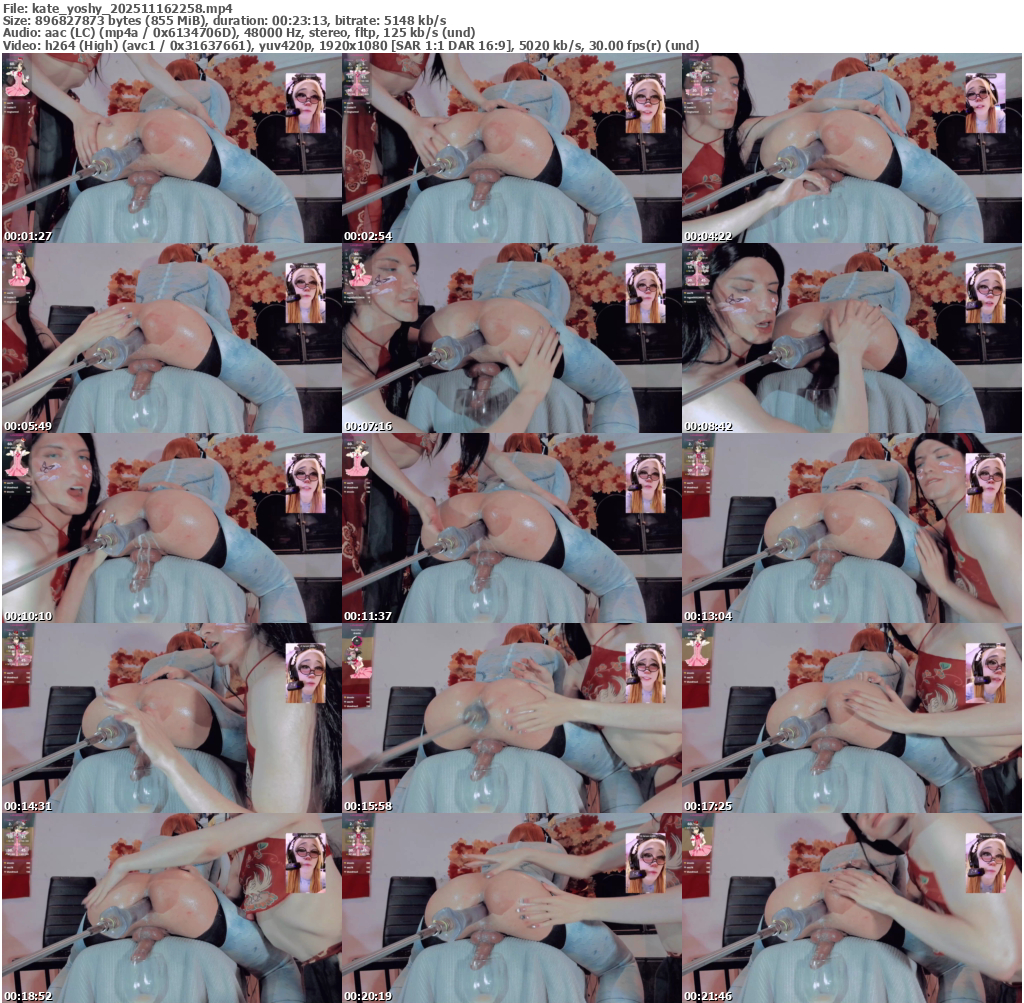Click the frame marked 00:10:10
The height and width of the screenshot is (1003, 1024).
[x=171, y=529]
